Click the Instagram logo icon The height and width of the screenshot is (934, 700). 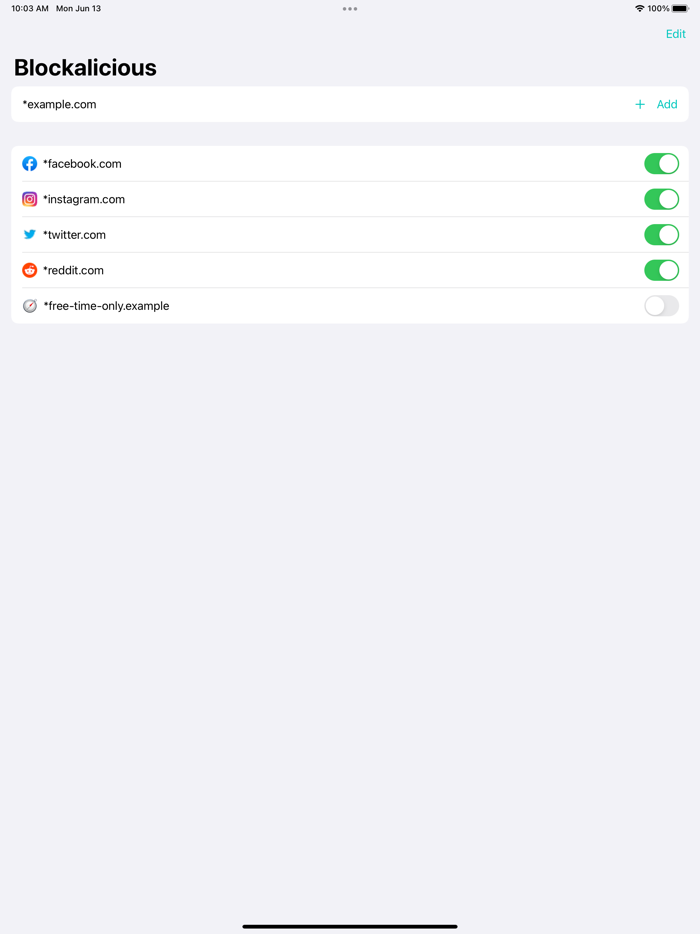tap(30, 199)
